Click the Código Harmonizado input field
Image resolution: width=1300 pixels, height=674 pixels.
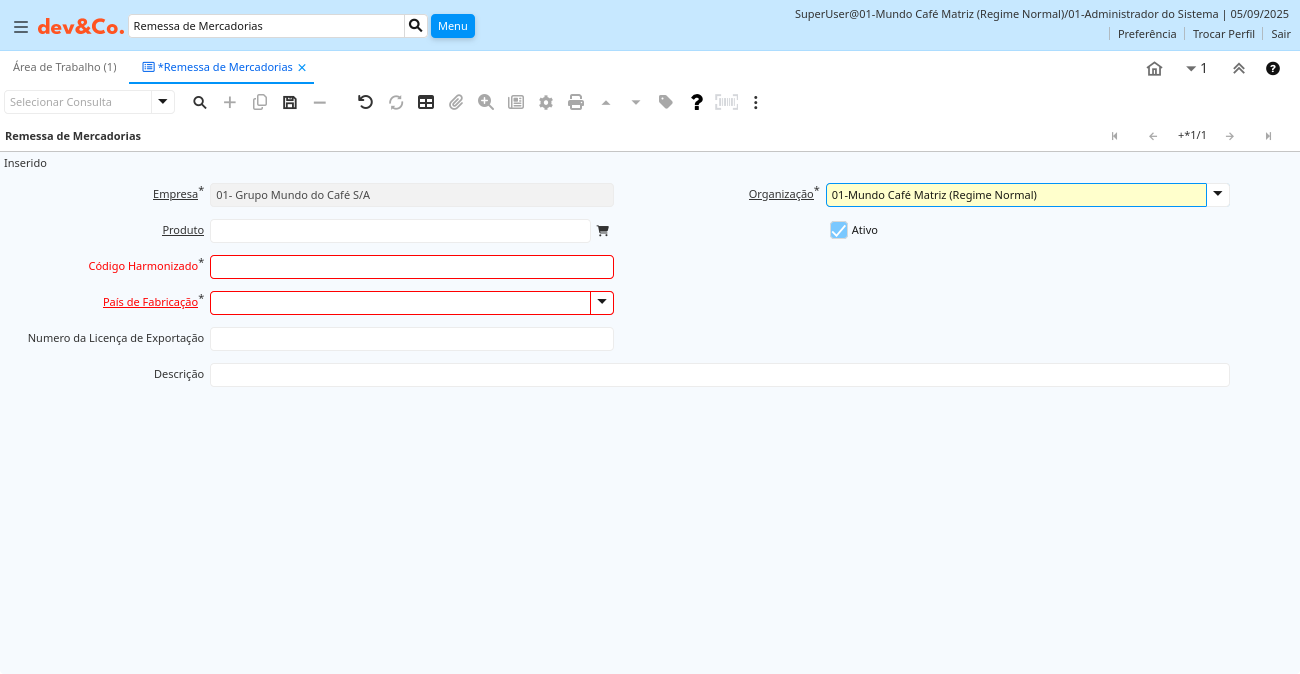pyautogui.click(x=411, y=267)
